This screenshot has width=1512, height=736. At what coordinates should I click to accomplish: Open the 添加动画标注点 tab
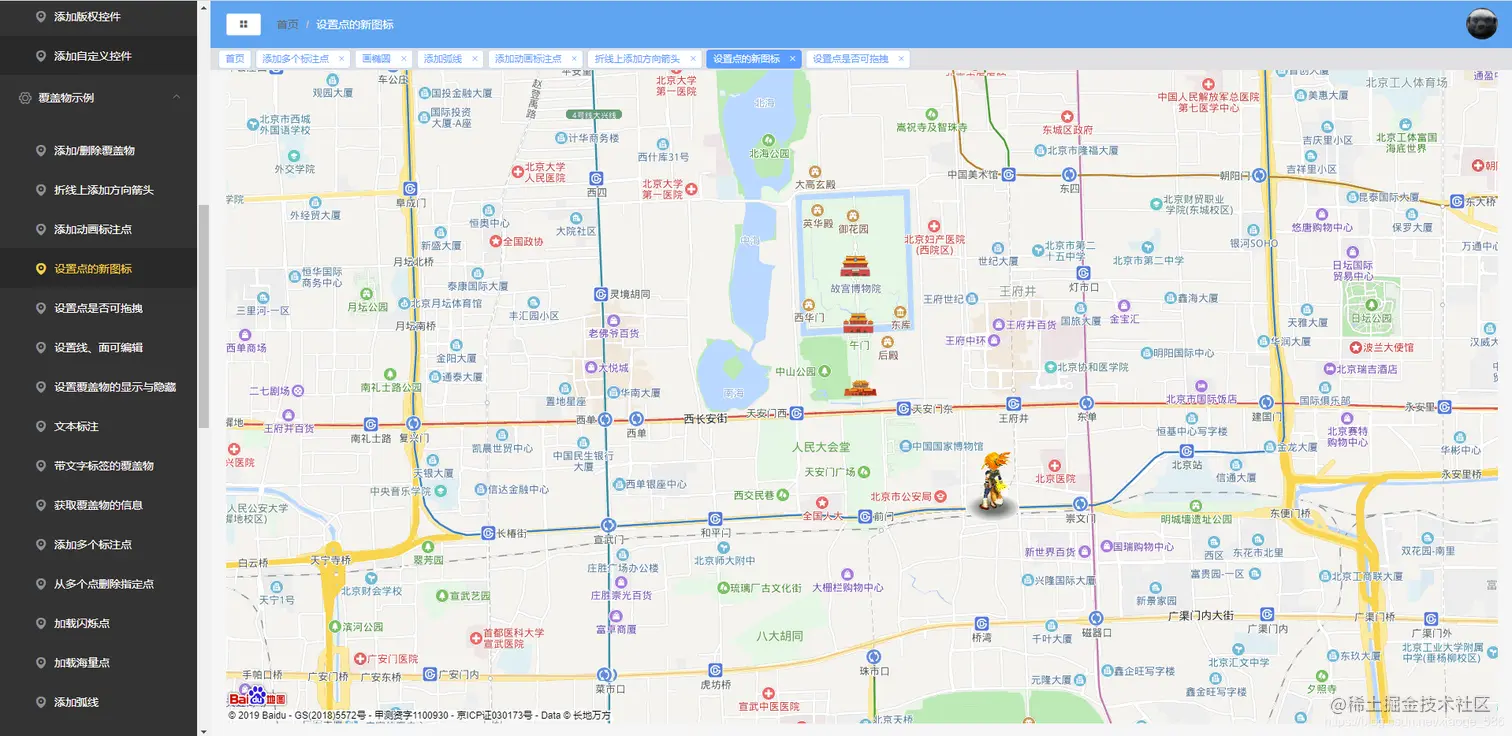click(x=527, y=58)
